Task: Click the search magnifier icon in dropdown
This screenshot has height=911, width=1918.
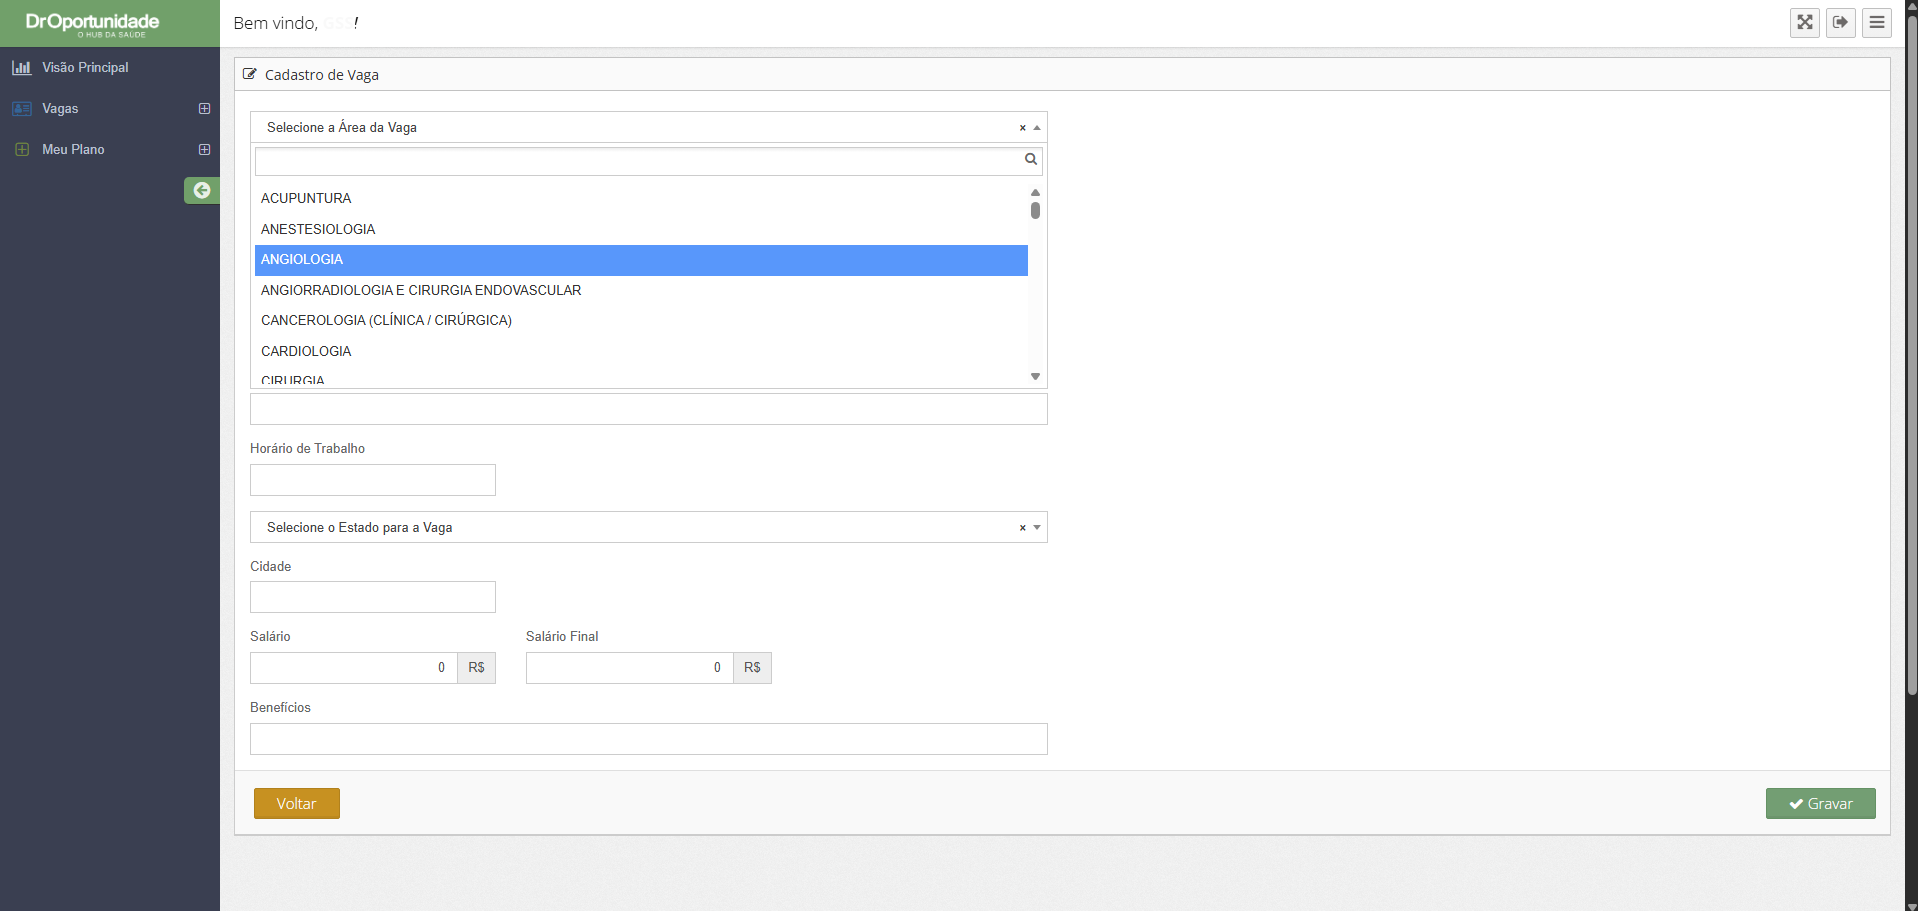Action: click(1030, 160)
